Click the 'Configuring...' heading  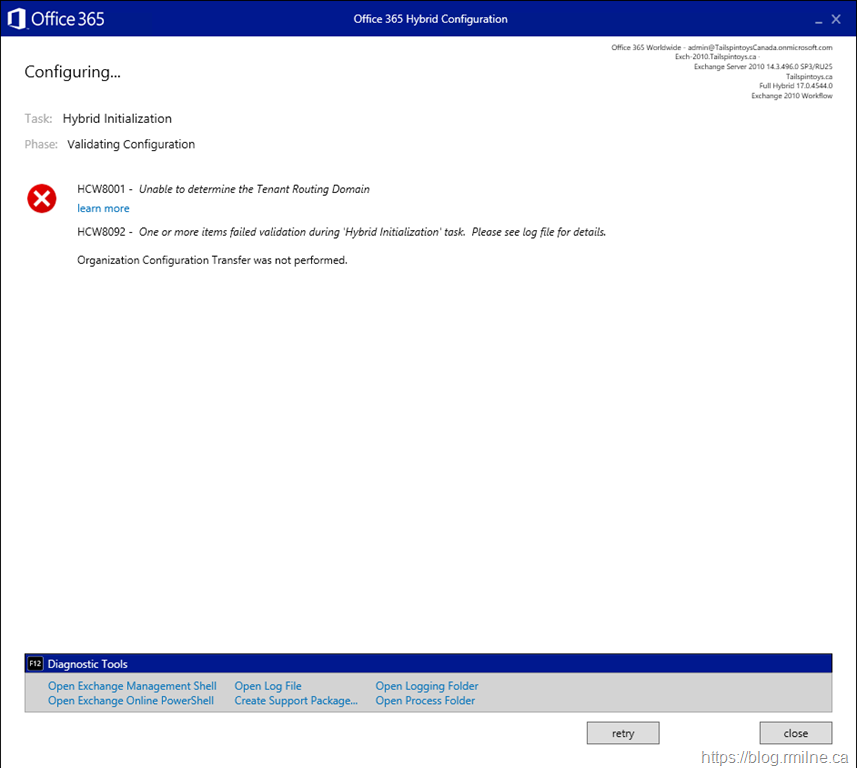72,72
